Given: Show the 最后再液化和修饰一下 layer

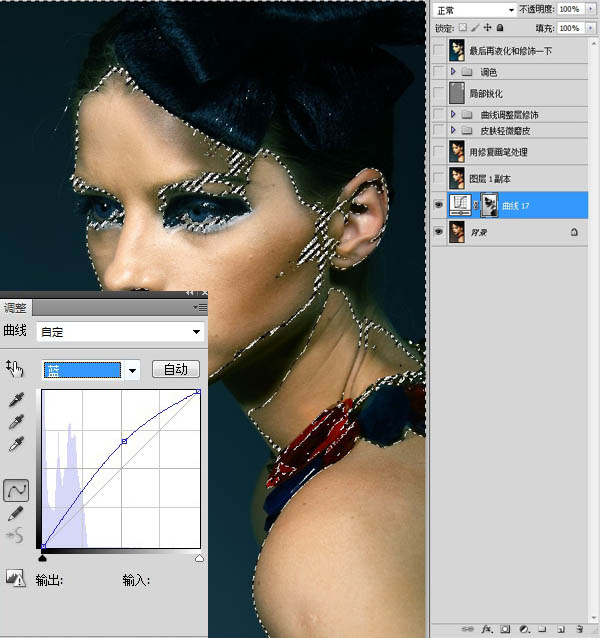Looking at the screenshot, I should click(x=439, y=50).
